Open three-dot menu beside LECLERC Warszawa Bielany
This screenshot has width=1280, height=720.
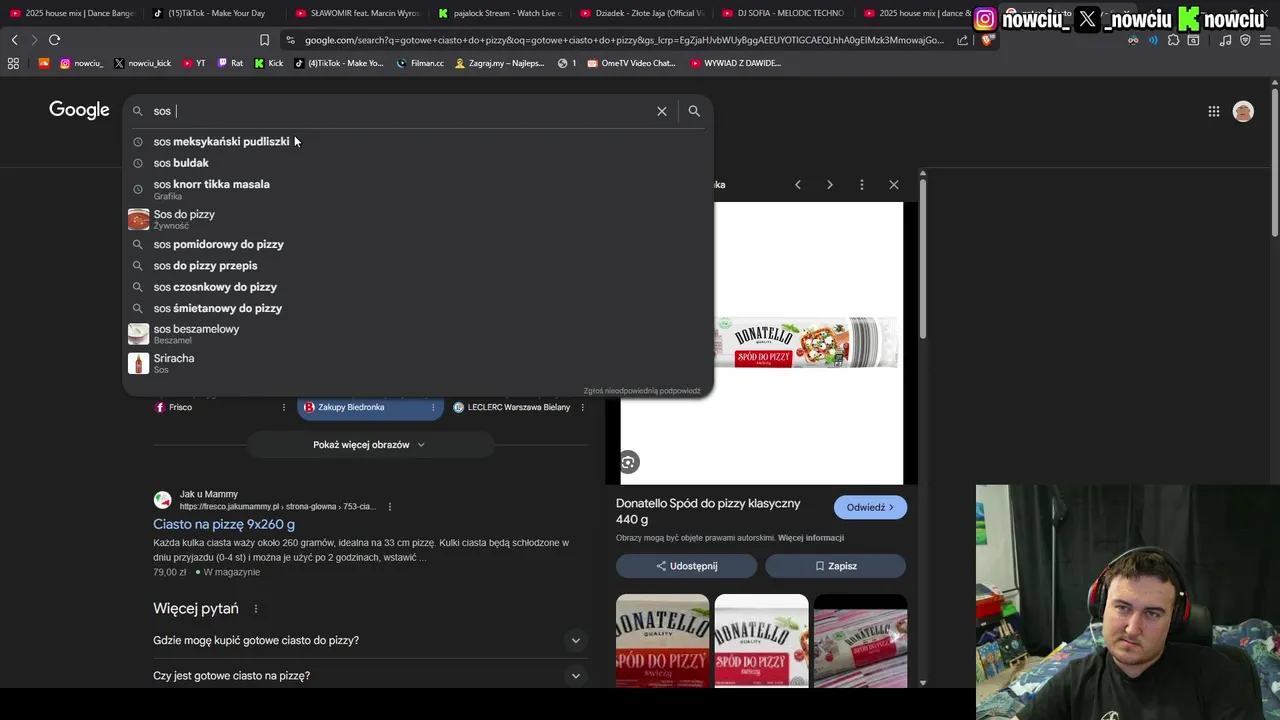point(582,407)
